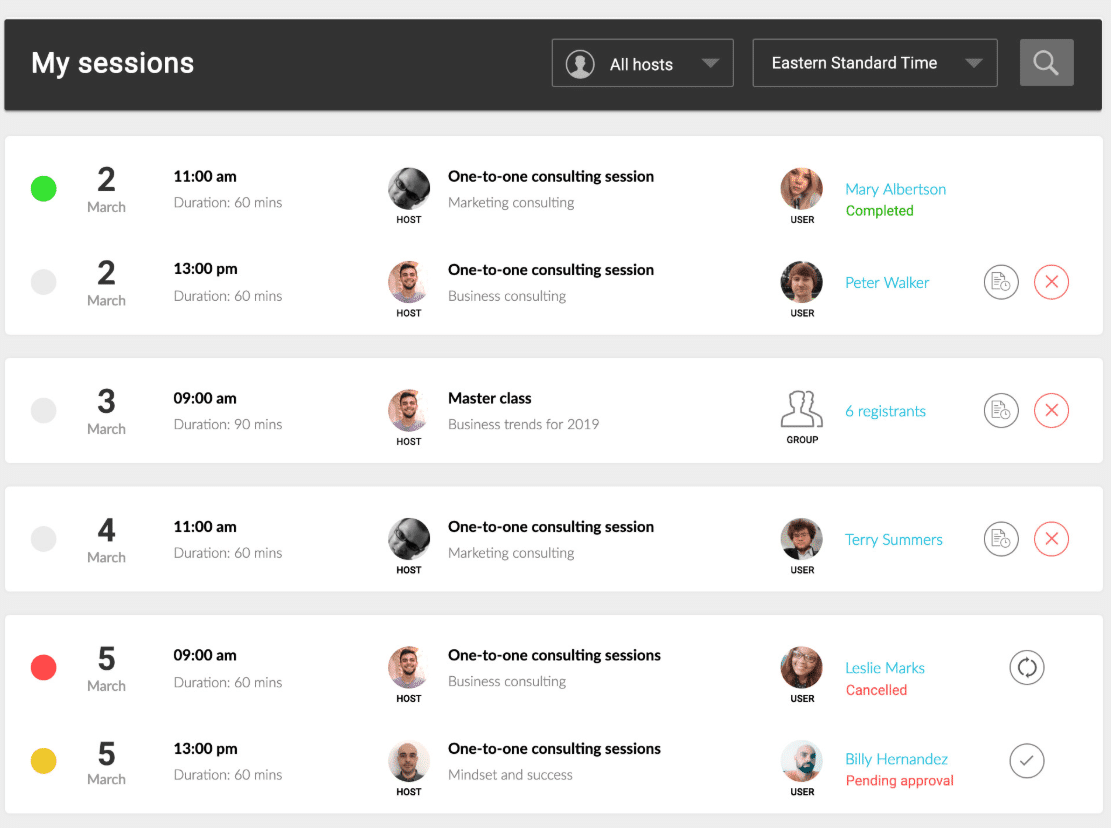Click host avatar for Mindset and success
This screenshot has width=1111, height=828.
coord(409,761)
